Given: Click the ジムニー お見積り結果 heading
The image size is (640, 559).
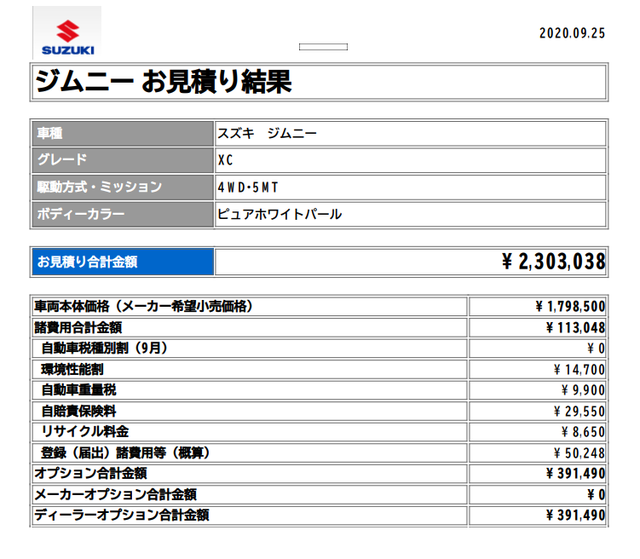Looking at the screenshot, I should click(163, 82).
